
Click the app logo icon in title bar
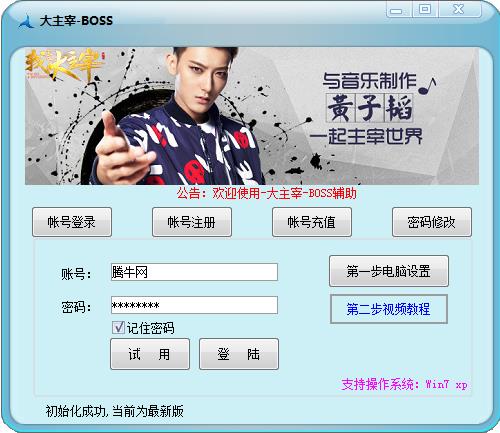coord(26,21)
